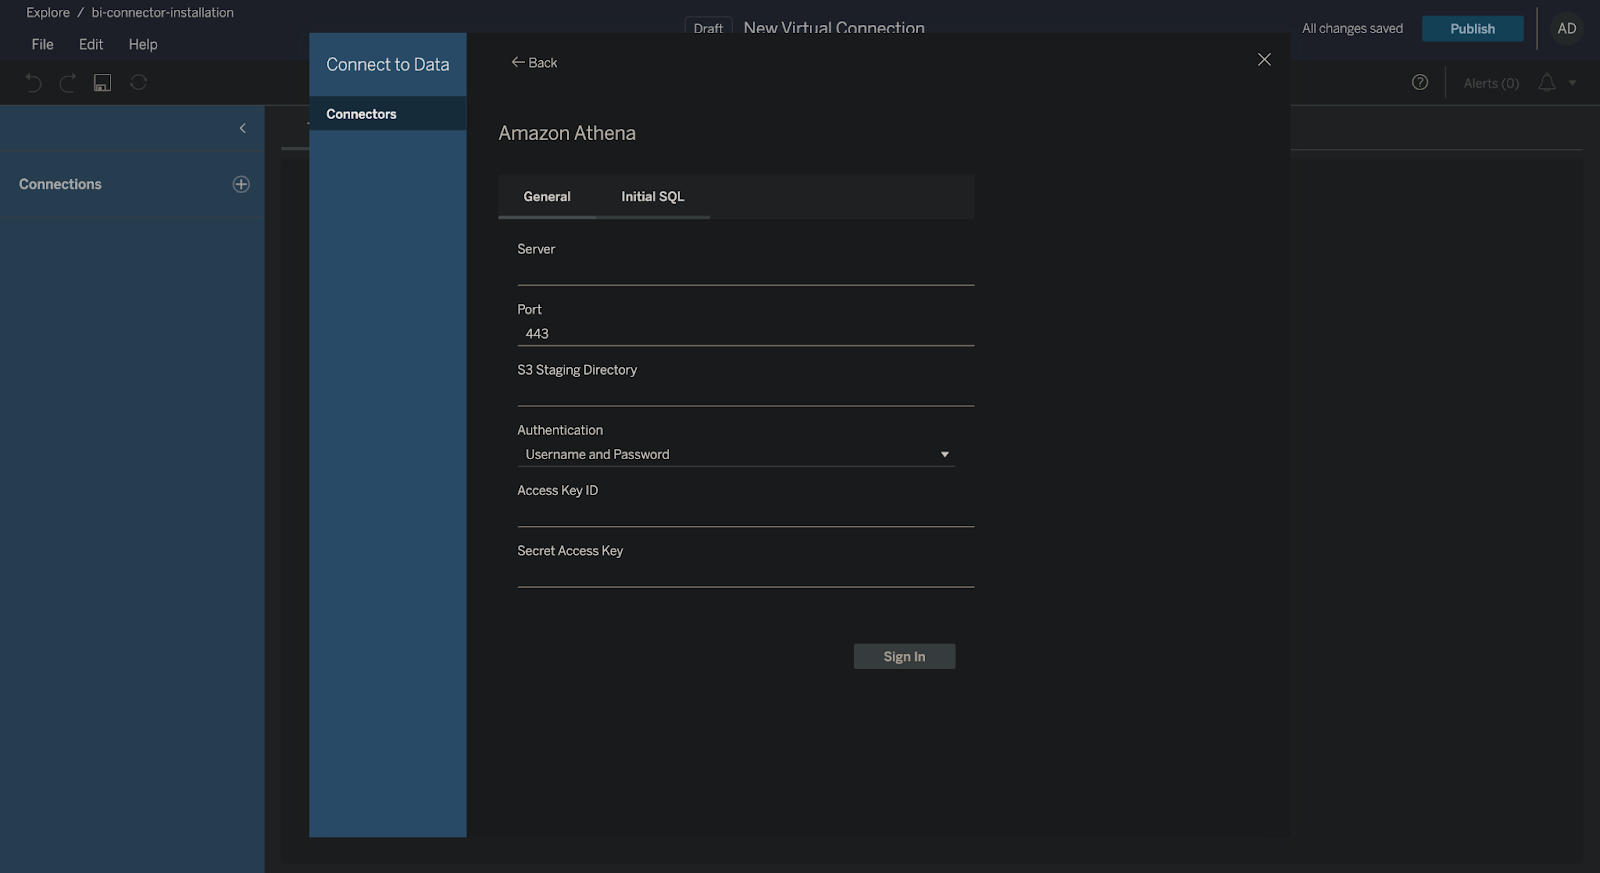
Task: Open the Edit menu
Action: pyautogui.click(x=91, y=44)
